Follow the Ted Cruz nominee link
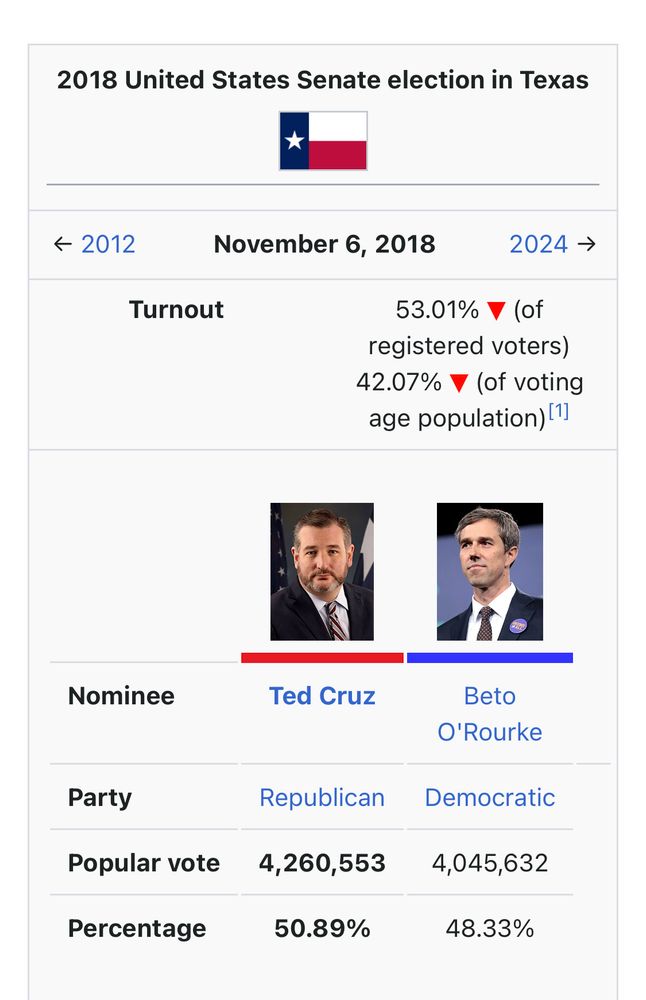This screenshot has height=1000, width=646. point(322,696)
